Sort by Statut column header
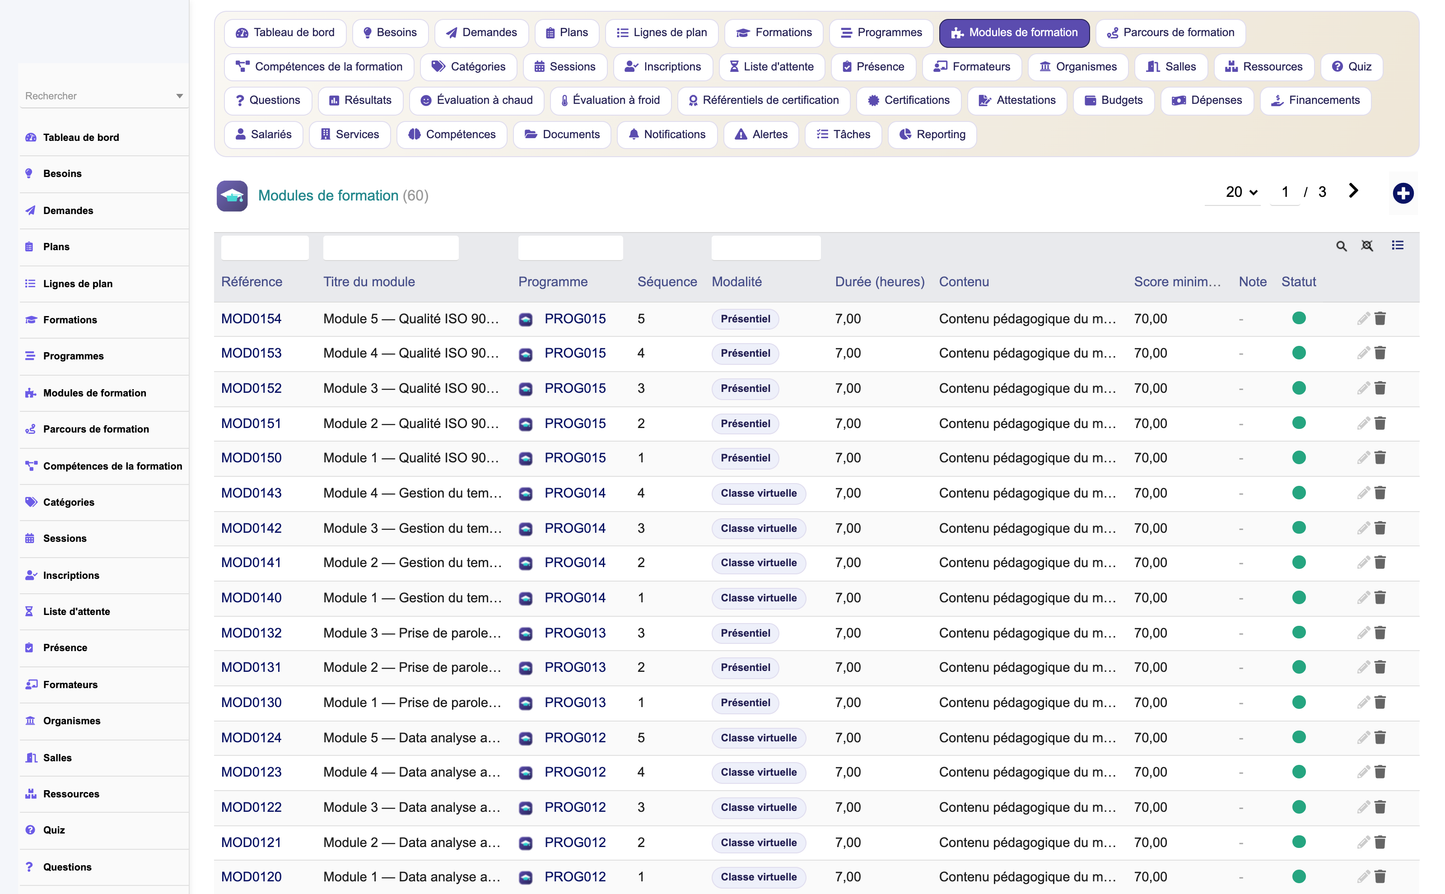The height and width of the screenshot is (894, 1445). 1298,282
